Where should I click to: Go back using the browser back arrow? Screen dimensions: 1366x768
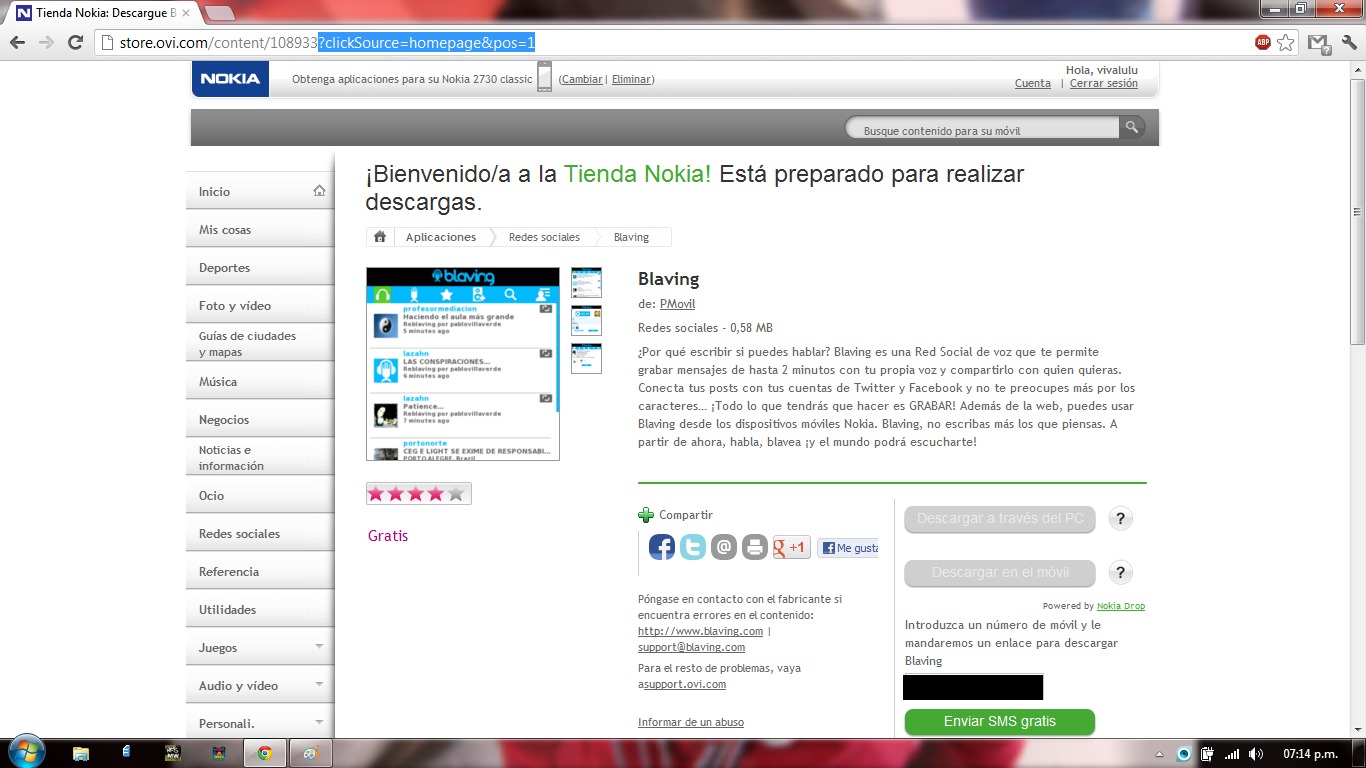[x=17, y=42]
